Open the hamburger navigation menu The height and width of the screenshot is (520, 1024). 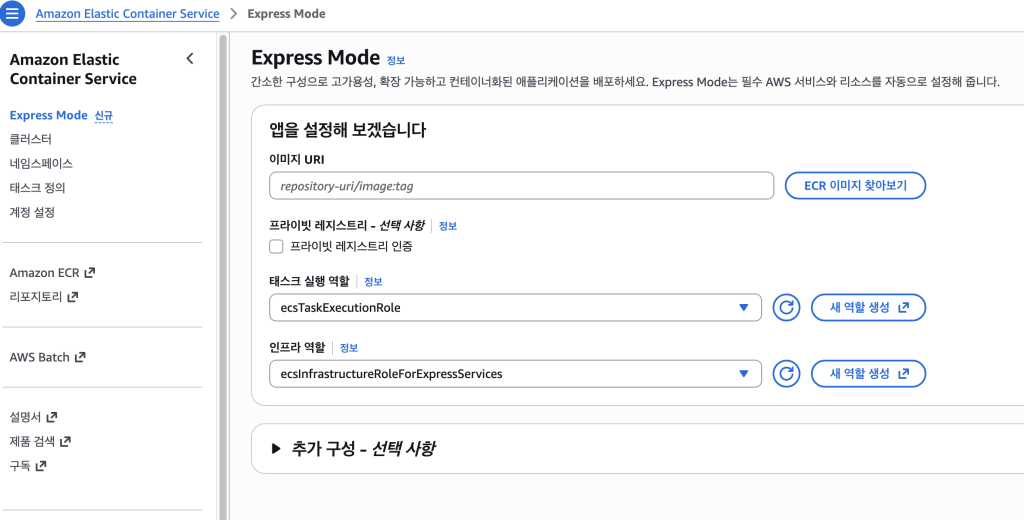[x=14, y=14]
